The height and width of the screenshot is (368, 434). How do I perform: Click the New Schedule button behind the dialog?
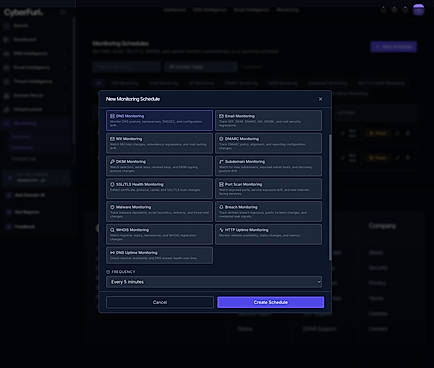[393, 47]
